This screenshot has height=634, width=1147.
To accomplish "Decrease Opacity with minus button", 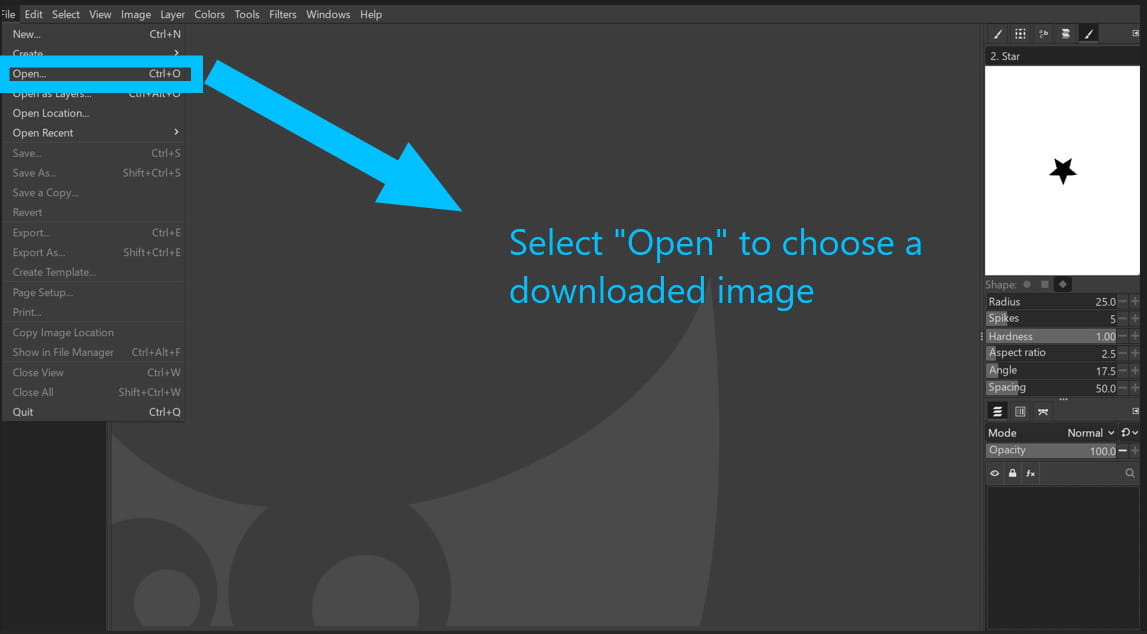I will click(1123, 450).
